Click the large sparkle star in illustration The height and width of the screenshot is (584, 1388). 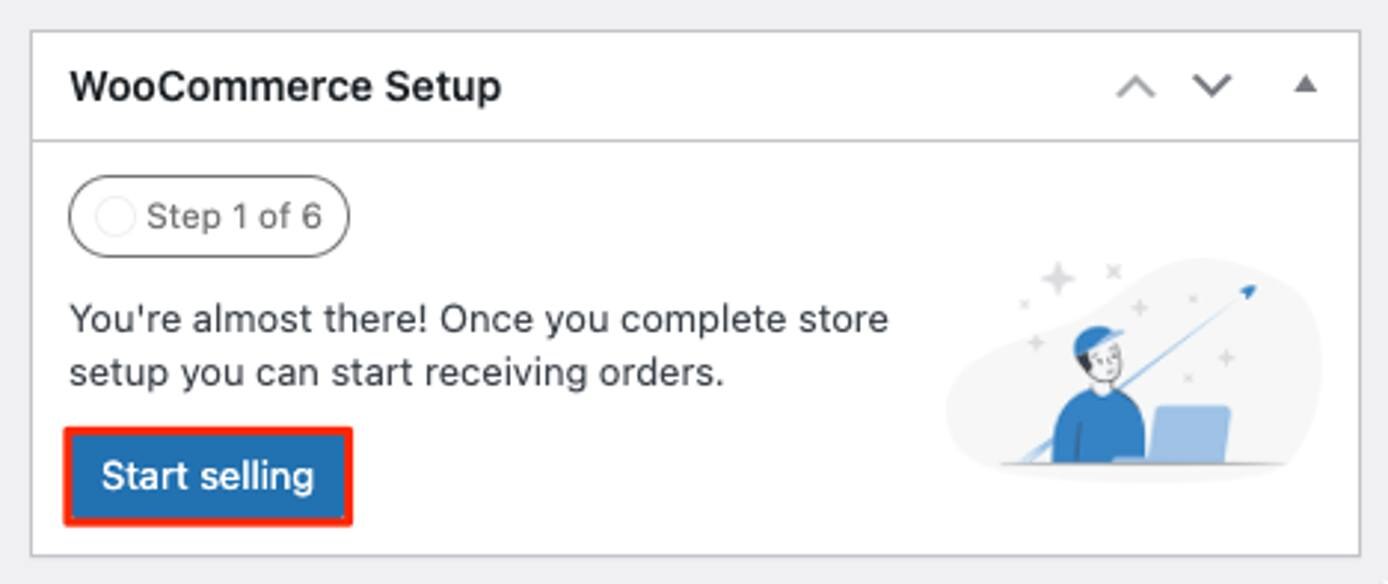tap(1058, 278)
